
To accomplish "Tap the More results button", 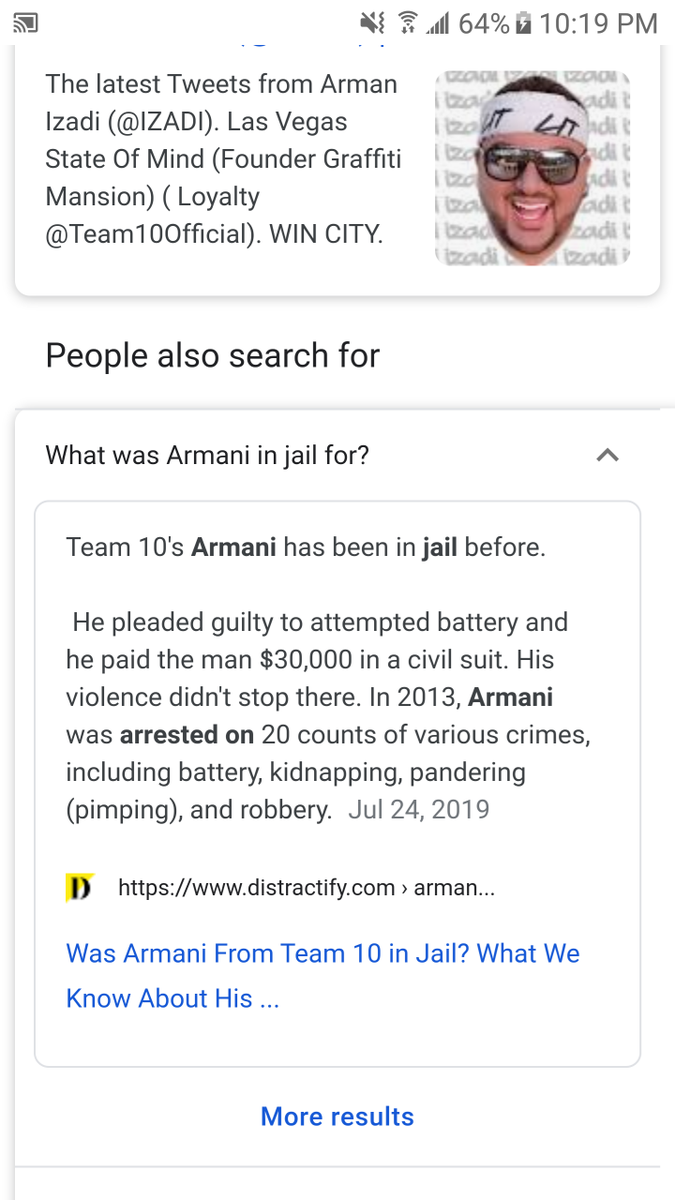I will point(337,1116).
